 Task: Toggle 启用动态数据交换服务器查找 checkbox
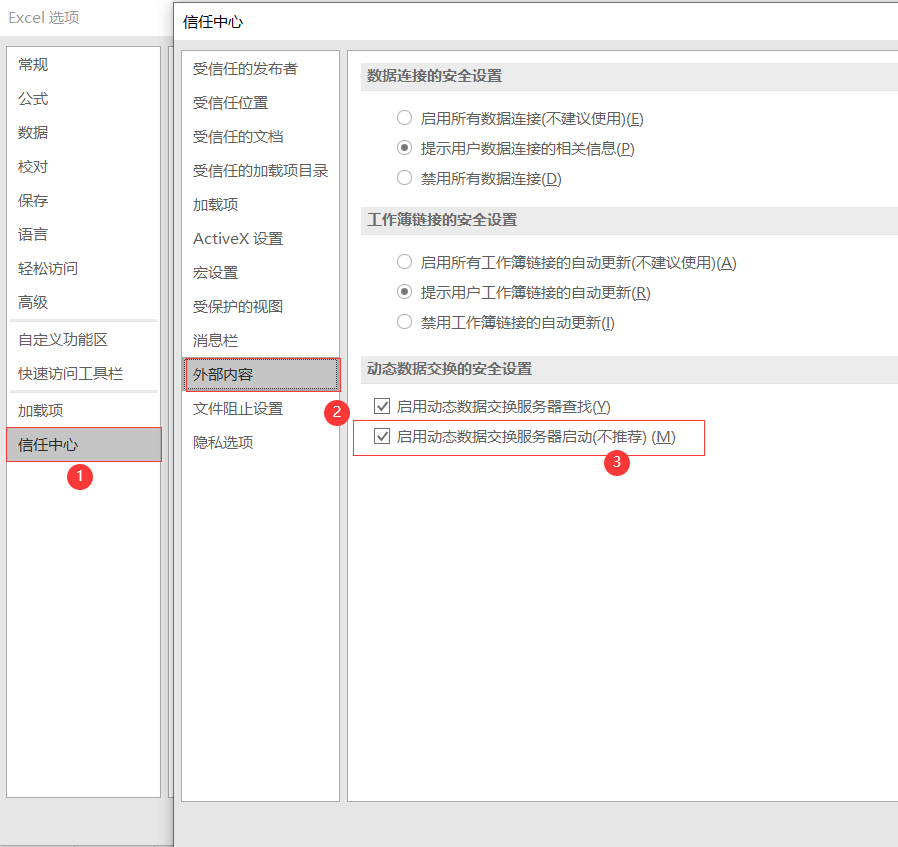tap(382, 406)
